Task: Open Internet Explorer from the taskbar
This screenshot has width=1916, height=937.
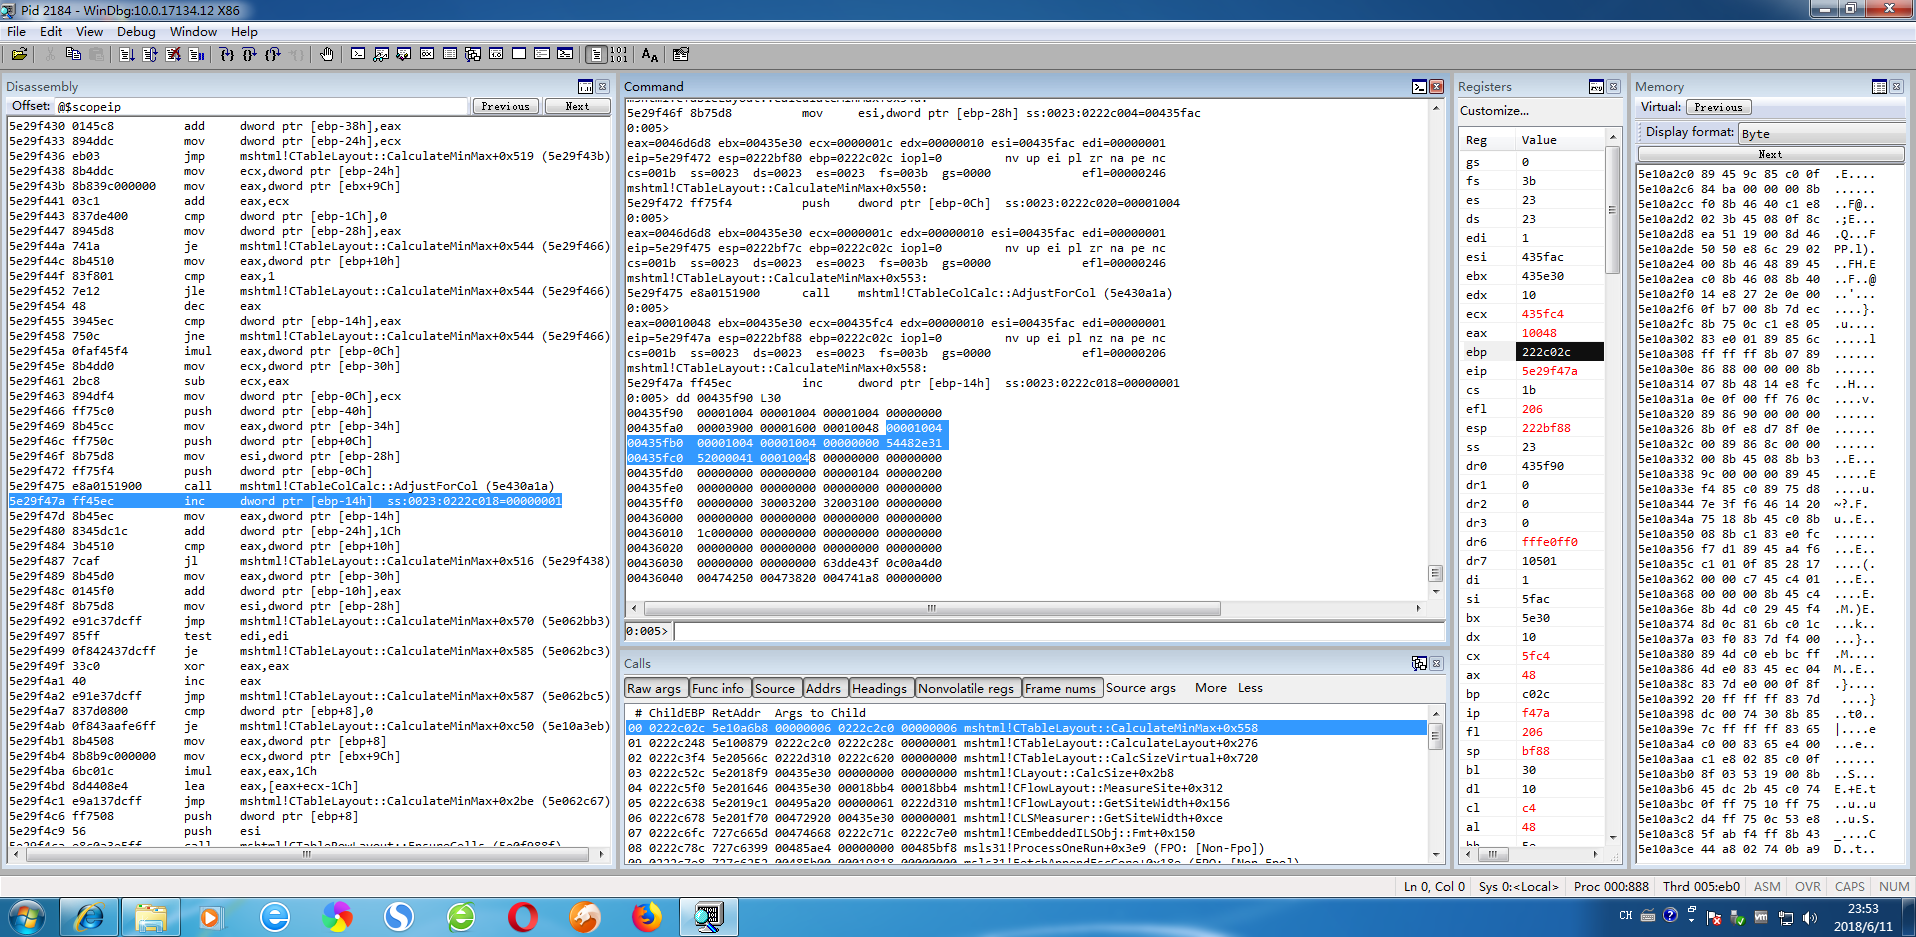Action: click(x=90, y=916)
